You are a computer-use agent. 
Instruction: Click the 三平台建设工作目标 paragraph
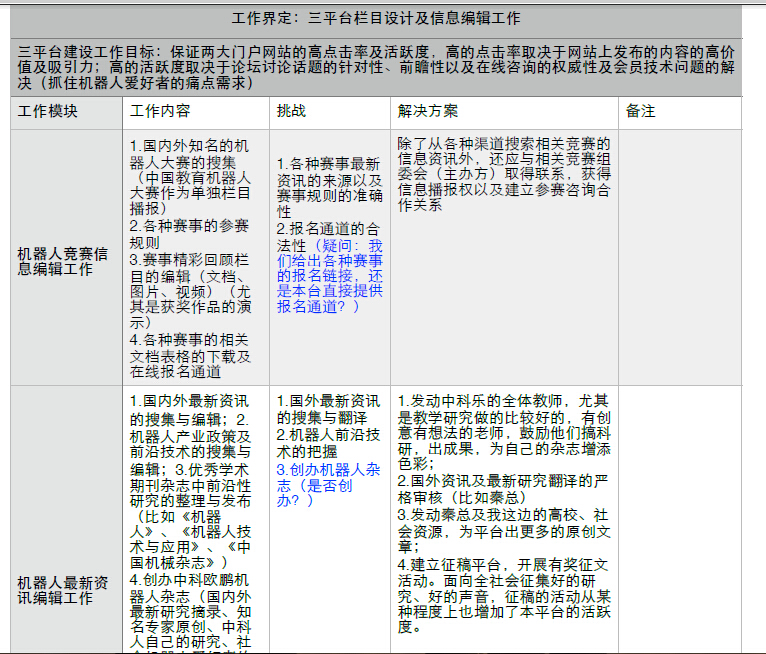click(x=376, y=66)
